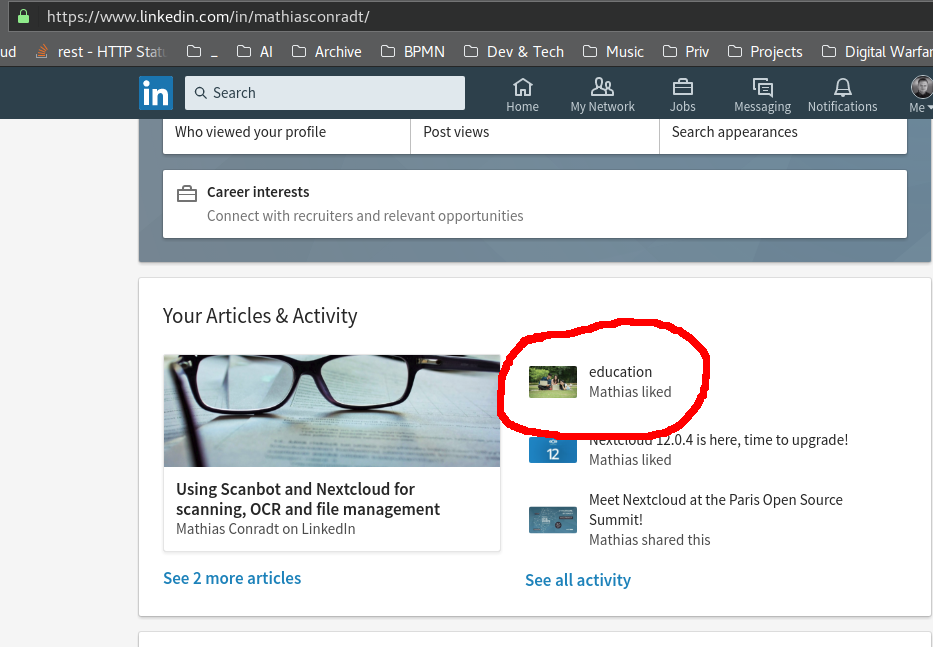
Task: Open the LinkedIn Home feed
Action: 522,93
